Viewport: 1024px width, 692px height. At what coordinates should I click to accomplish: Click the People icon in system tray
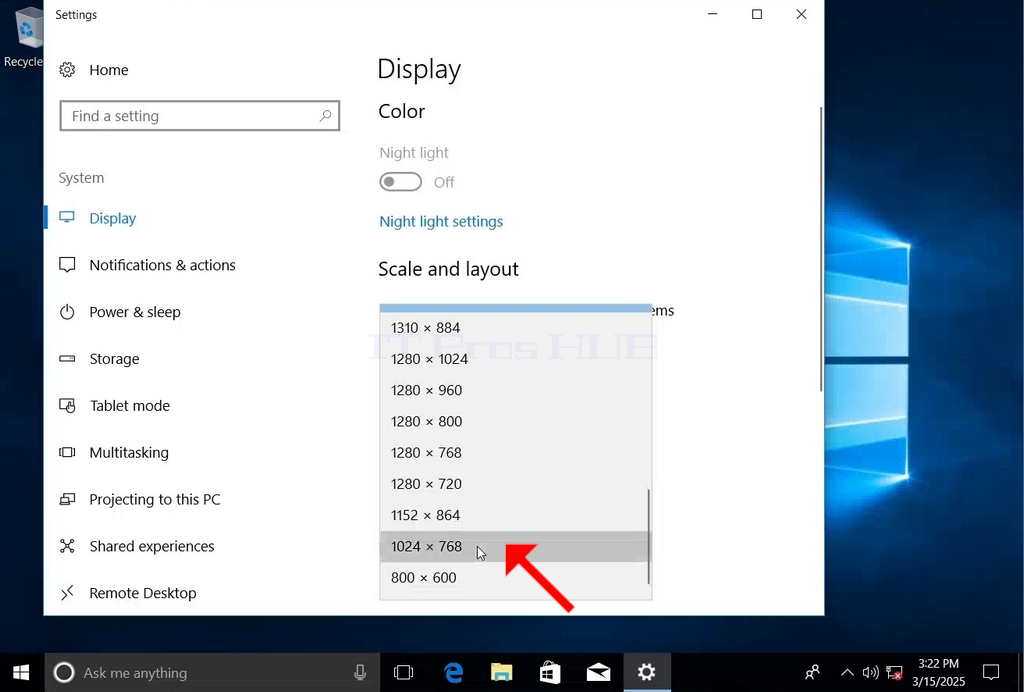(812, 672)
